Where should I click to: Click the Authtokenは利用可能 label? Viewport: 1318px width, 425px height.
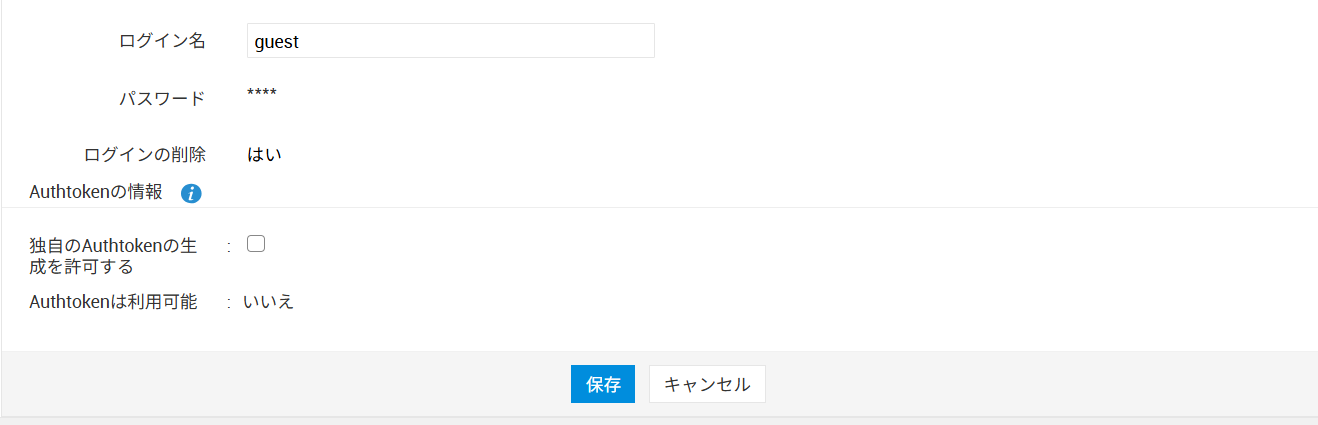point(113,302)
